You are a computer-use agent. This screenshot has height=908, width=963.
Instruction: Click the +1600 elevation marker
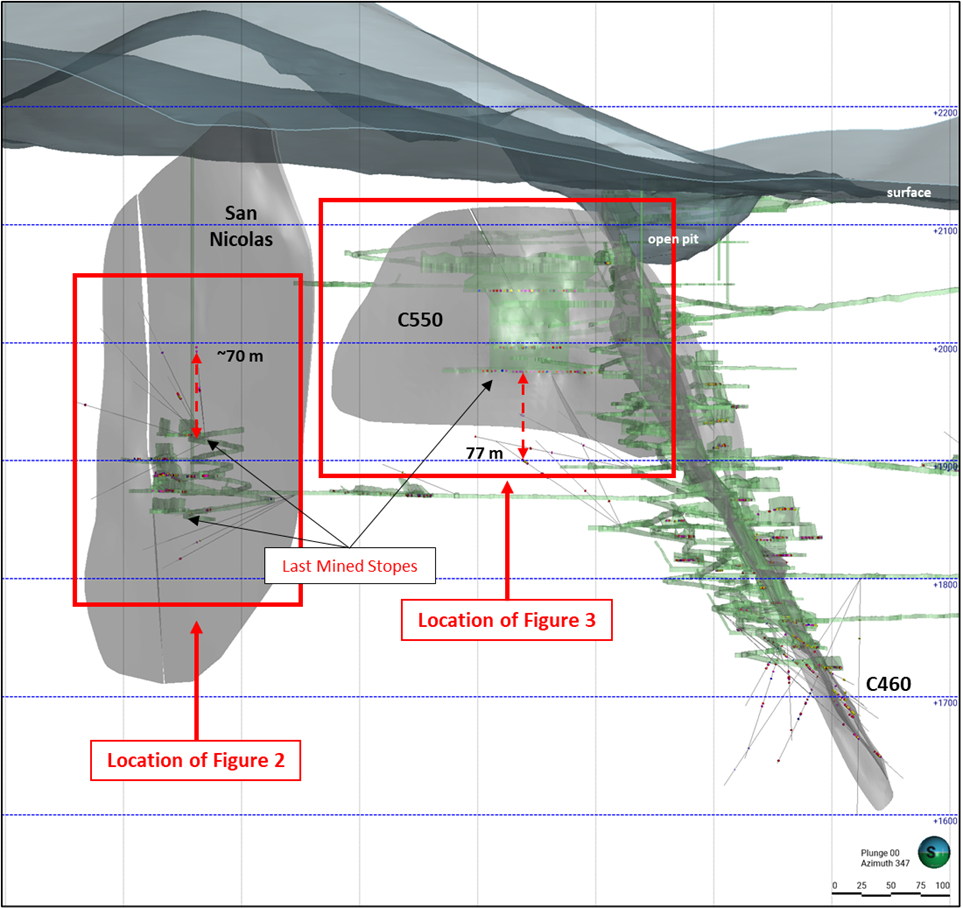[x=944, y=821]
